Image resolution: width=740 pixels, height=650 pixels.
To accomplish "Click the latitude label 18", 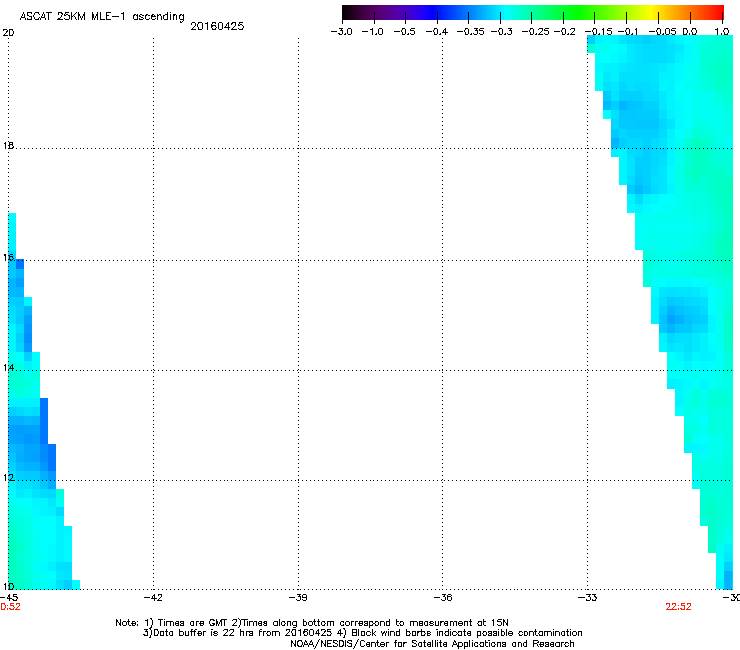I will point(8,145).
